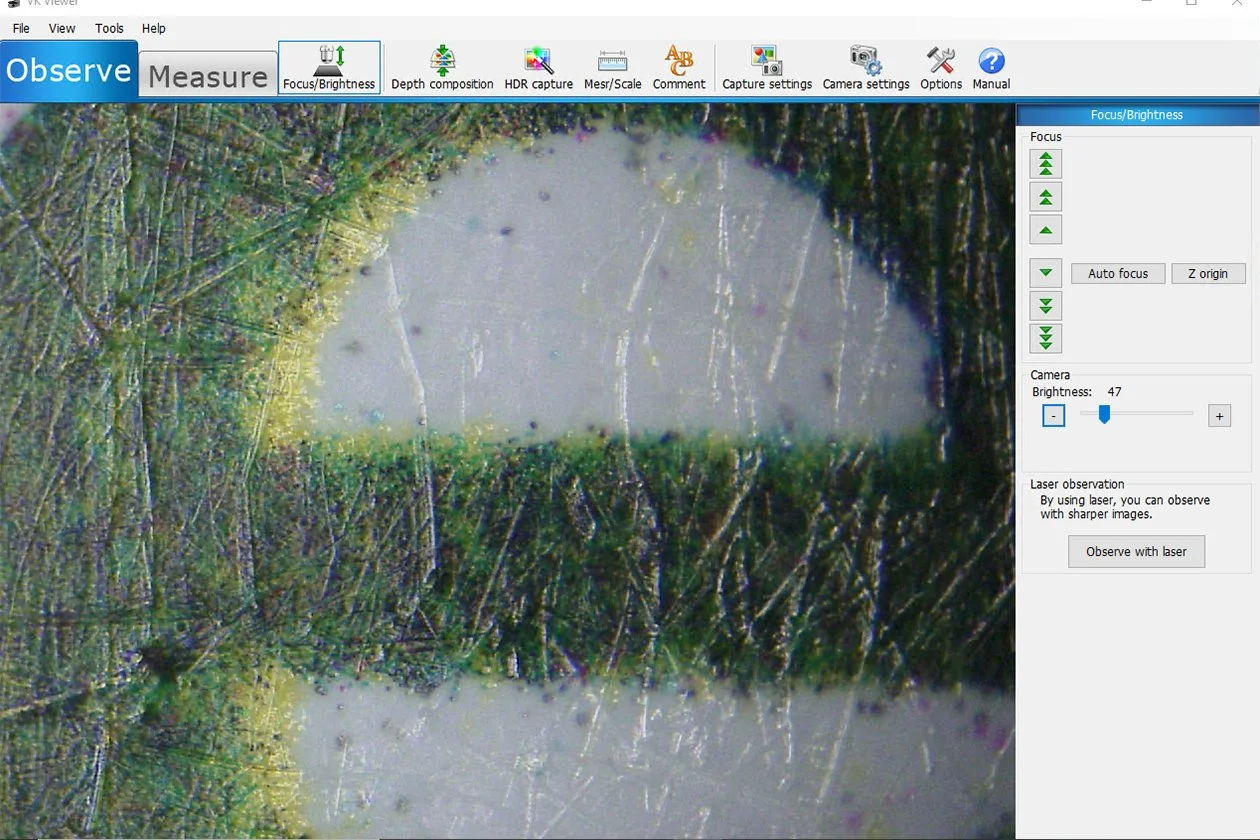The image size is (1260, 840).
Task: Move focus down with triple-arrow button
Action: tap(1046, 338)
